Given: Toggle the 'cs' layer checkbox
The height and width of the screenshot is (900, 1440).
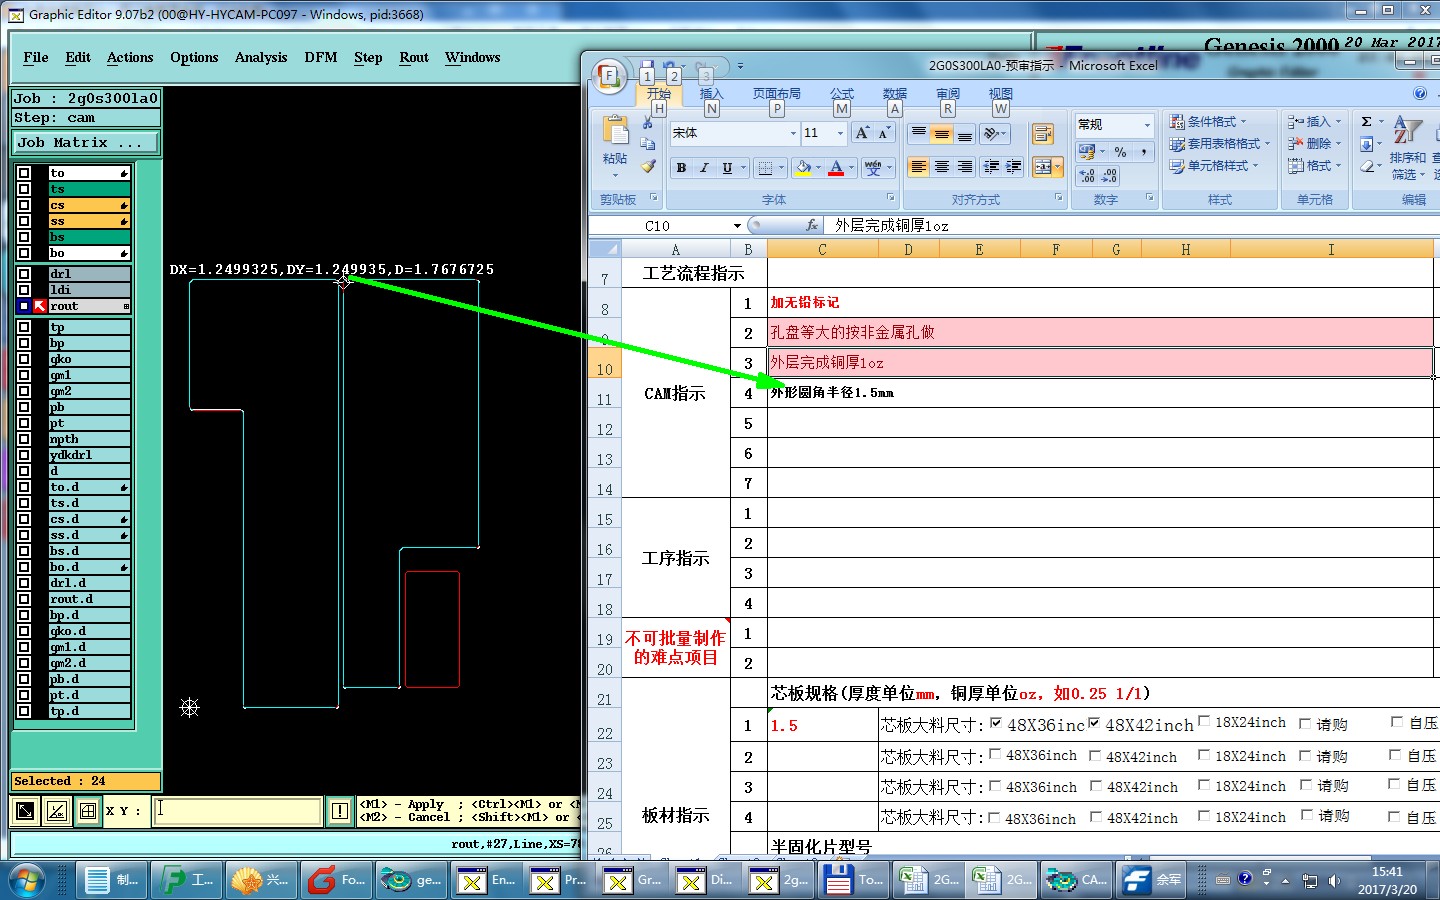Looking at the screenshot, I should click(x=24, y=205).
